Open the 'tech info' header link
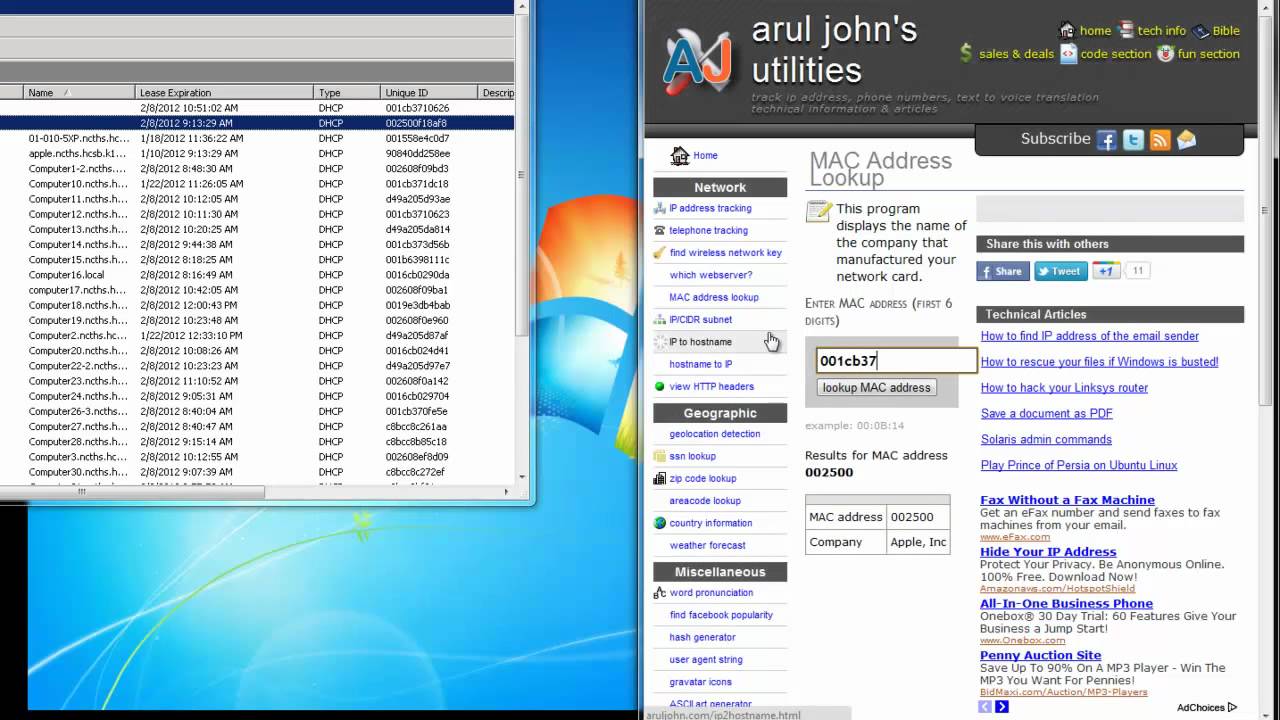1280x720 pixels. [x=1162, y=31]
